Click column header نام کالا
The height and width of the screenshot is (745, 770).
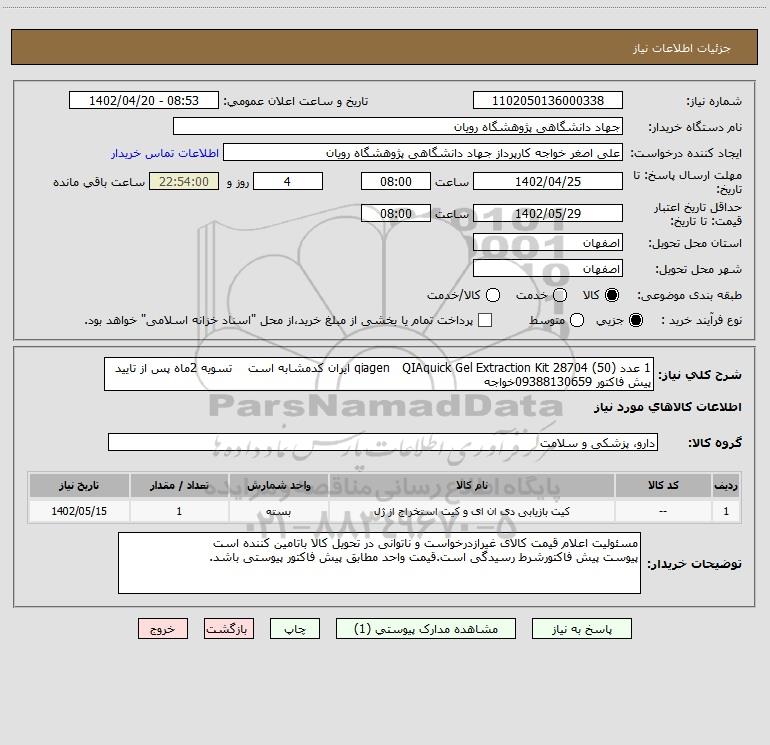[472, 486]
